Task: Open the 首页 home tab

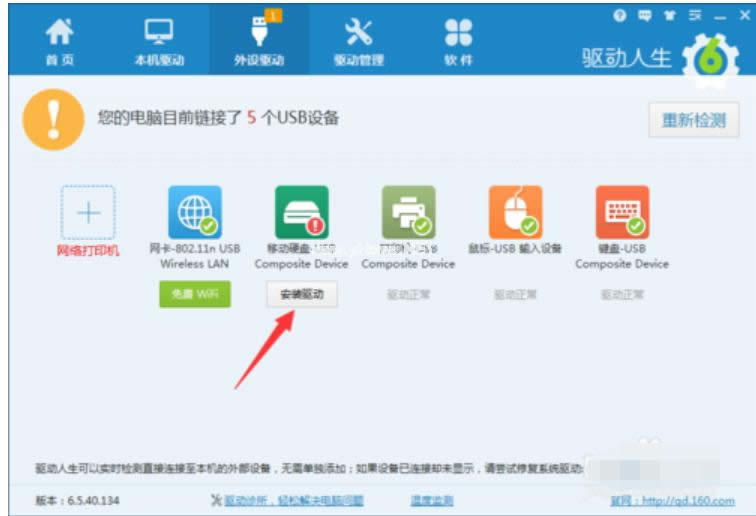Action: pyautogui.click(x=59, y=42)
